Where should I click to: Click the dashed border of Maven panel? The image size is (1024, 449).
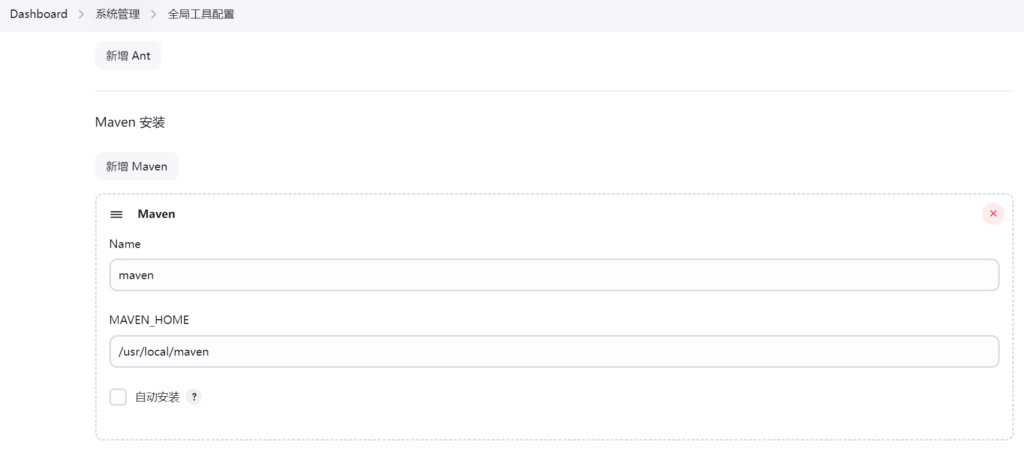(x=96, y=320)
